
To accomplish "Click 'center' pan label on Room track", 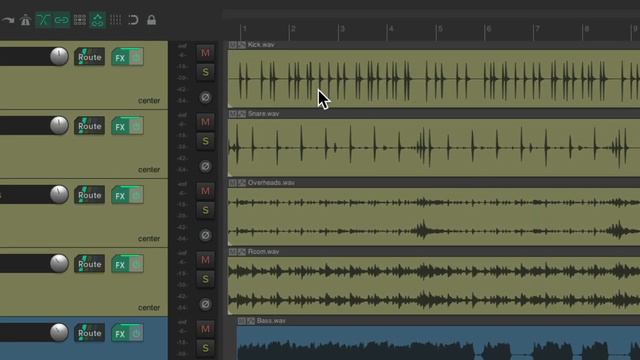I will [x=149, y=307].
